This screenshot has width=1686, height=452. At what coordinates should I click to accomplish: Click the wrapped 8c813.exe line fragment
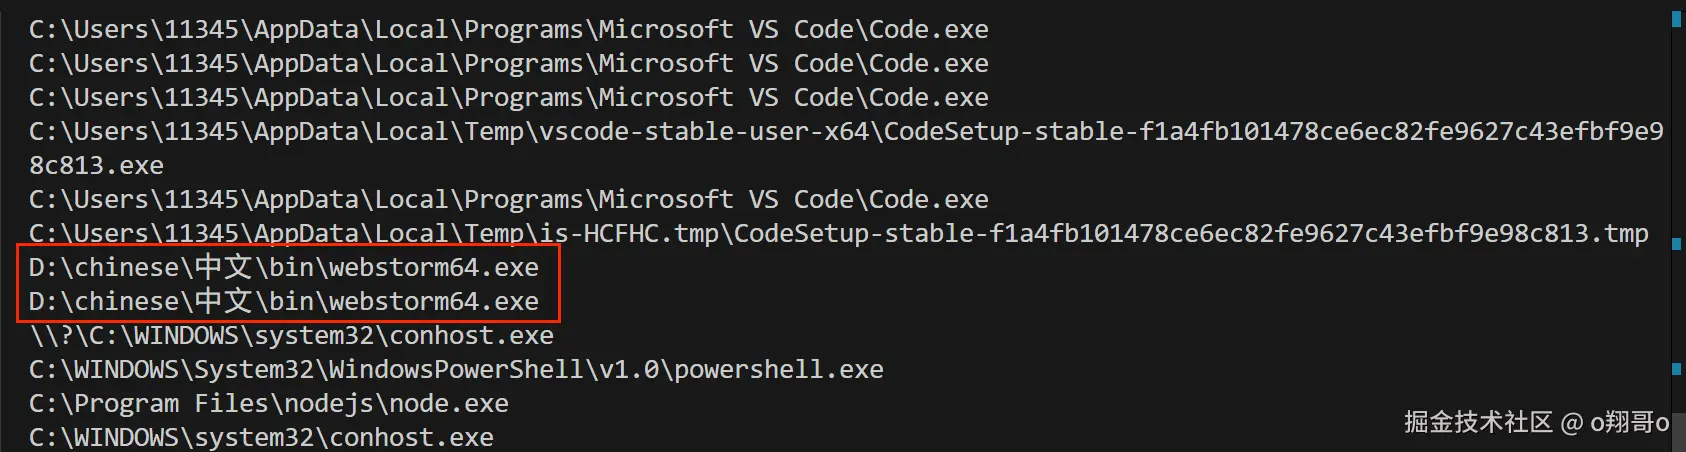pyautogui.click(x=96, y=166)
